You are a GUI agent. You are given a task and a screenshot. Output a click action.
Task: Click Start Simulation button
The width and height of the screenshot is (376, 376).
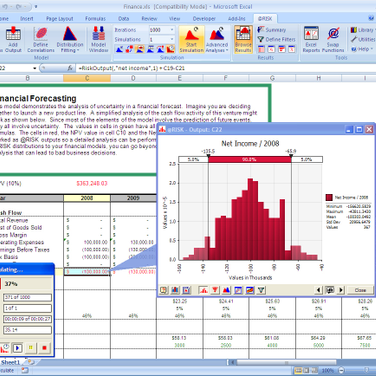tap(191, 39)
